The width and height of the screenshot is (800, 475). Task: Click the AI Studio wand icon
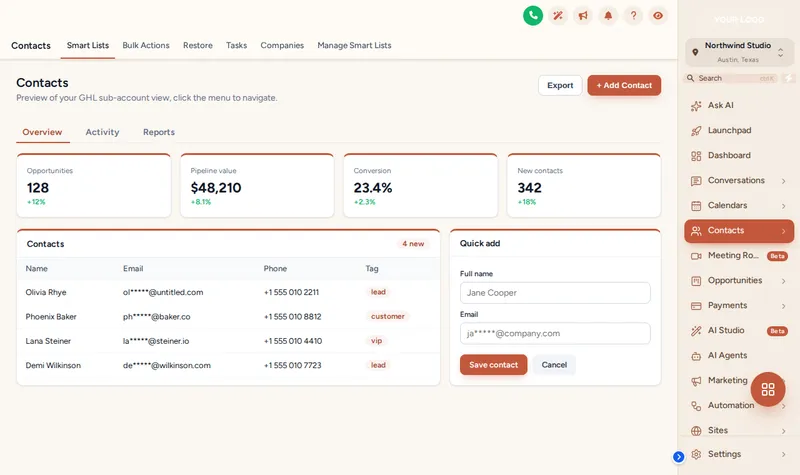point(696,331)
